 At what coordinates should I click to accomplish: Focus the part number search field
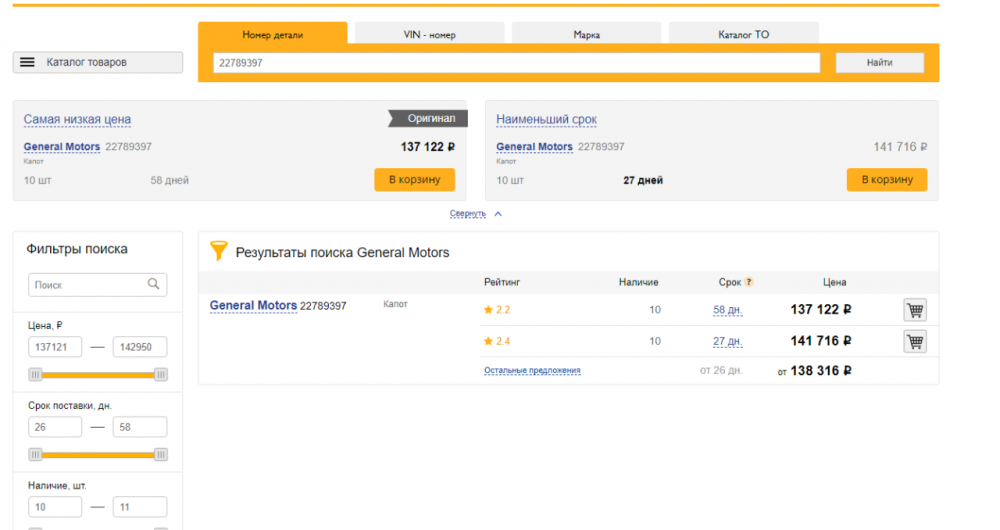click(x=517, y=63)
